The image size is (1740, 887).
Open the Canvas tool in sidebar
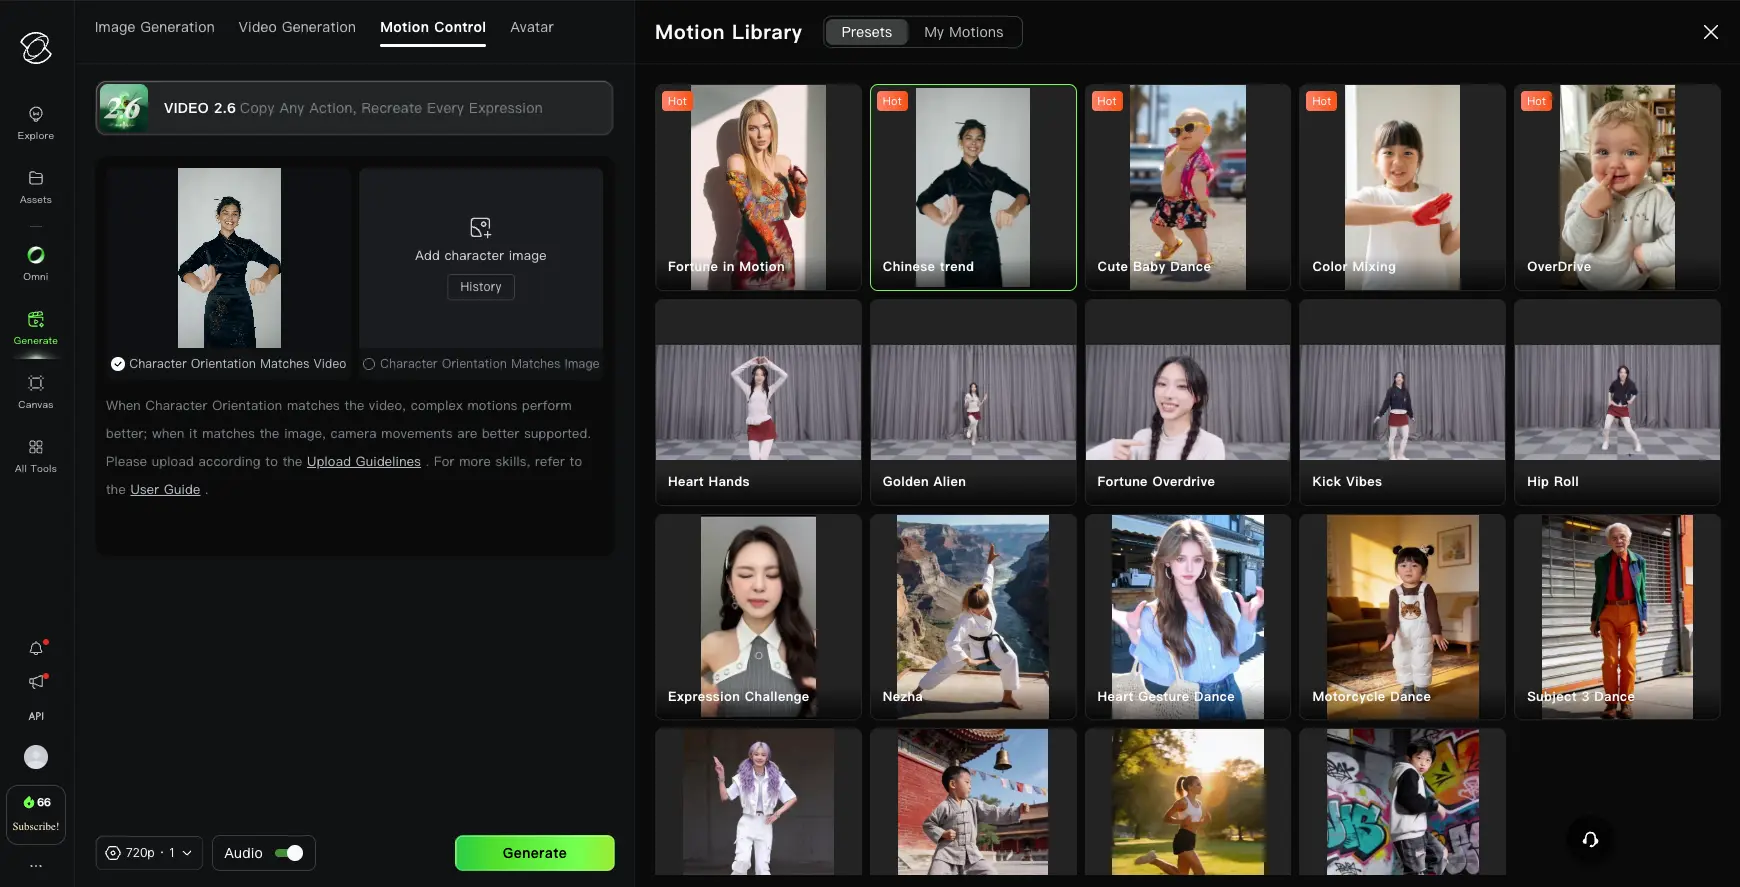(36, 392)
